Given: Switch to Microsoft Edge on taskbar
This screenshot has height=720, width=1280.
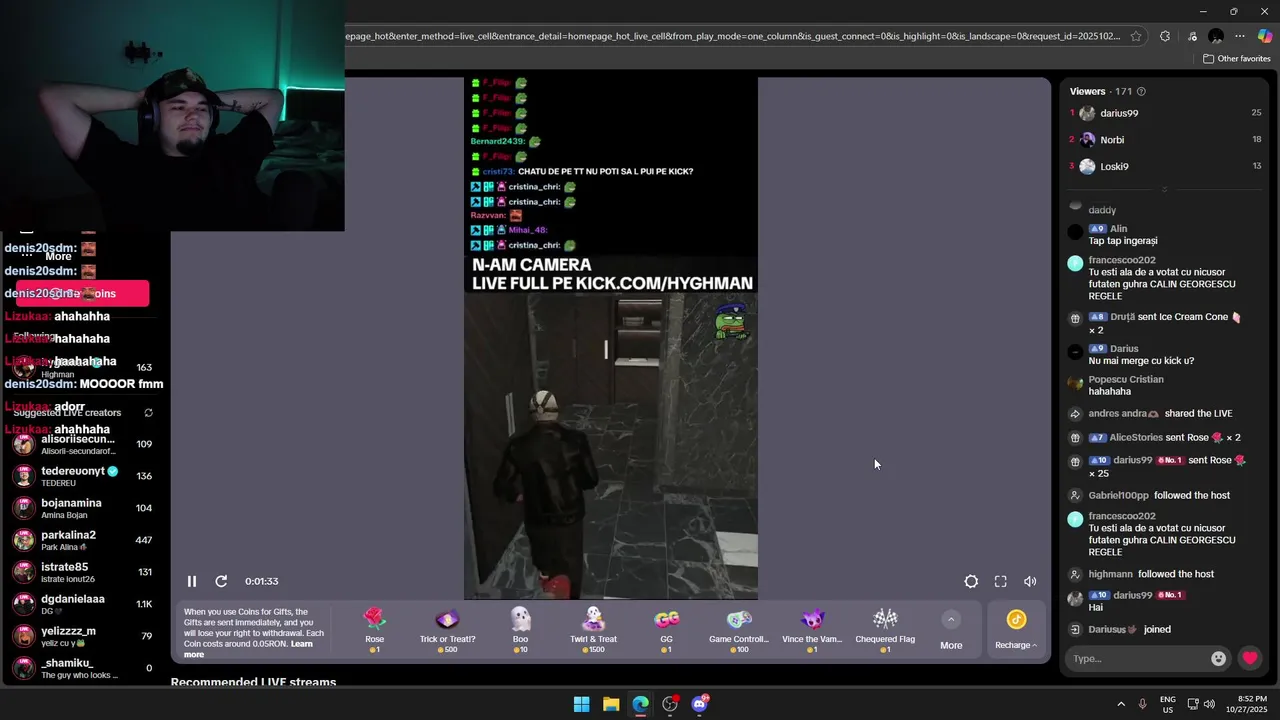Looking at the screenshot, I should pyautogui.click(x=640, y=704).
